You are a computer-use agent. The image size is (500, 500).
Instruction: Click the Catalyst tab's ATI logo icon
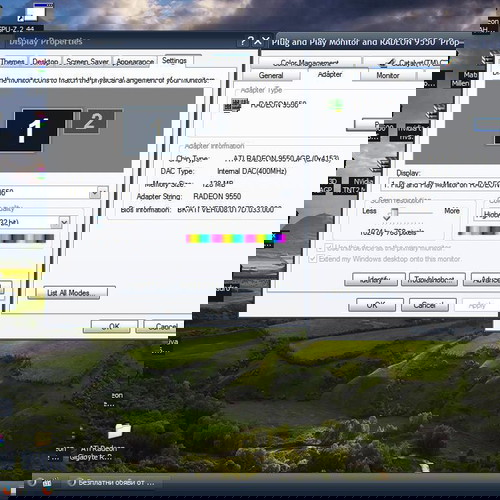[387, 63]
